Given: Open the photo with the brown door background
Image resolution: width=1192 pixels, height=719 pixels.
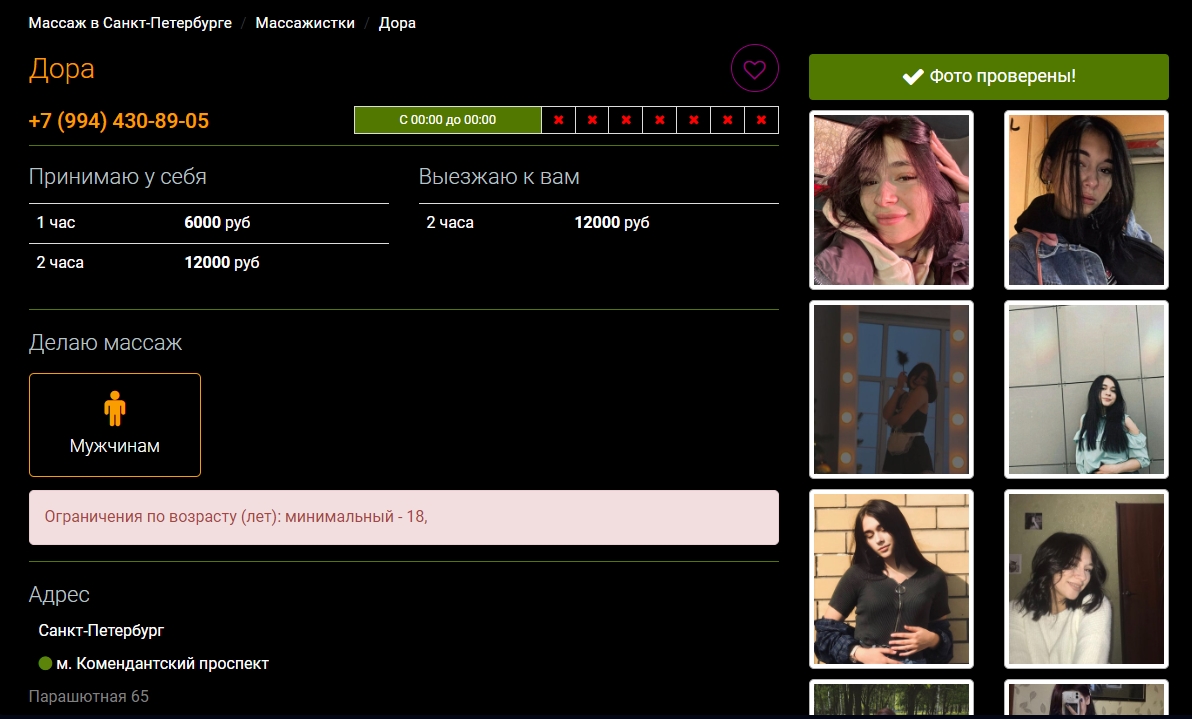Looking at the screenshot, I should [1086, 579].
